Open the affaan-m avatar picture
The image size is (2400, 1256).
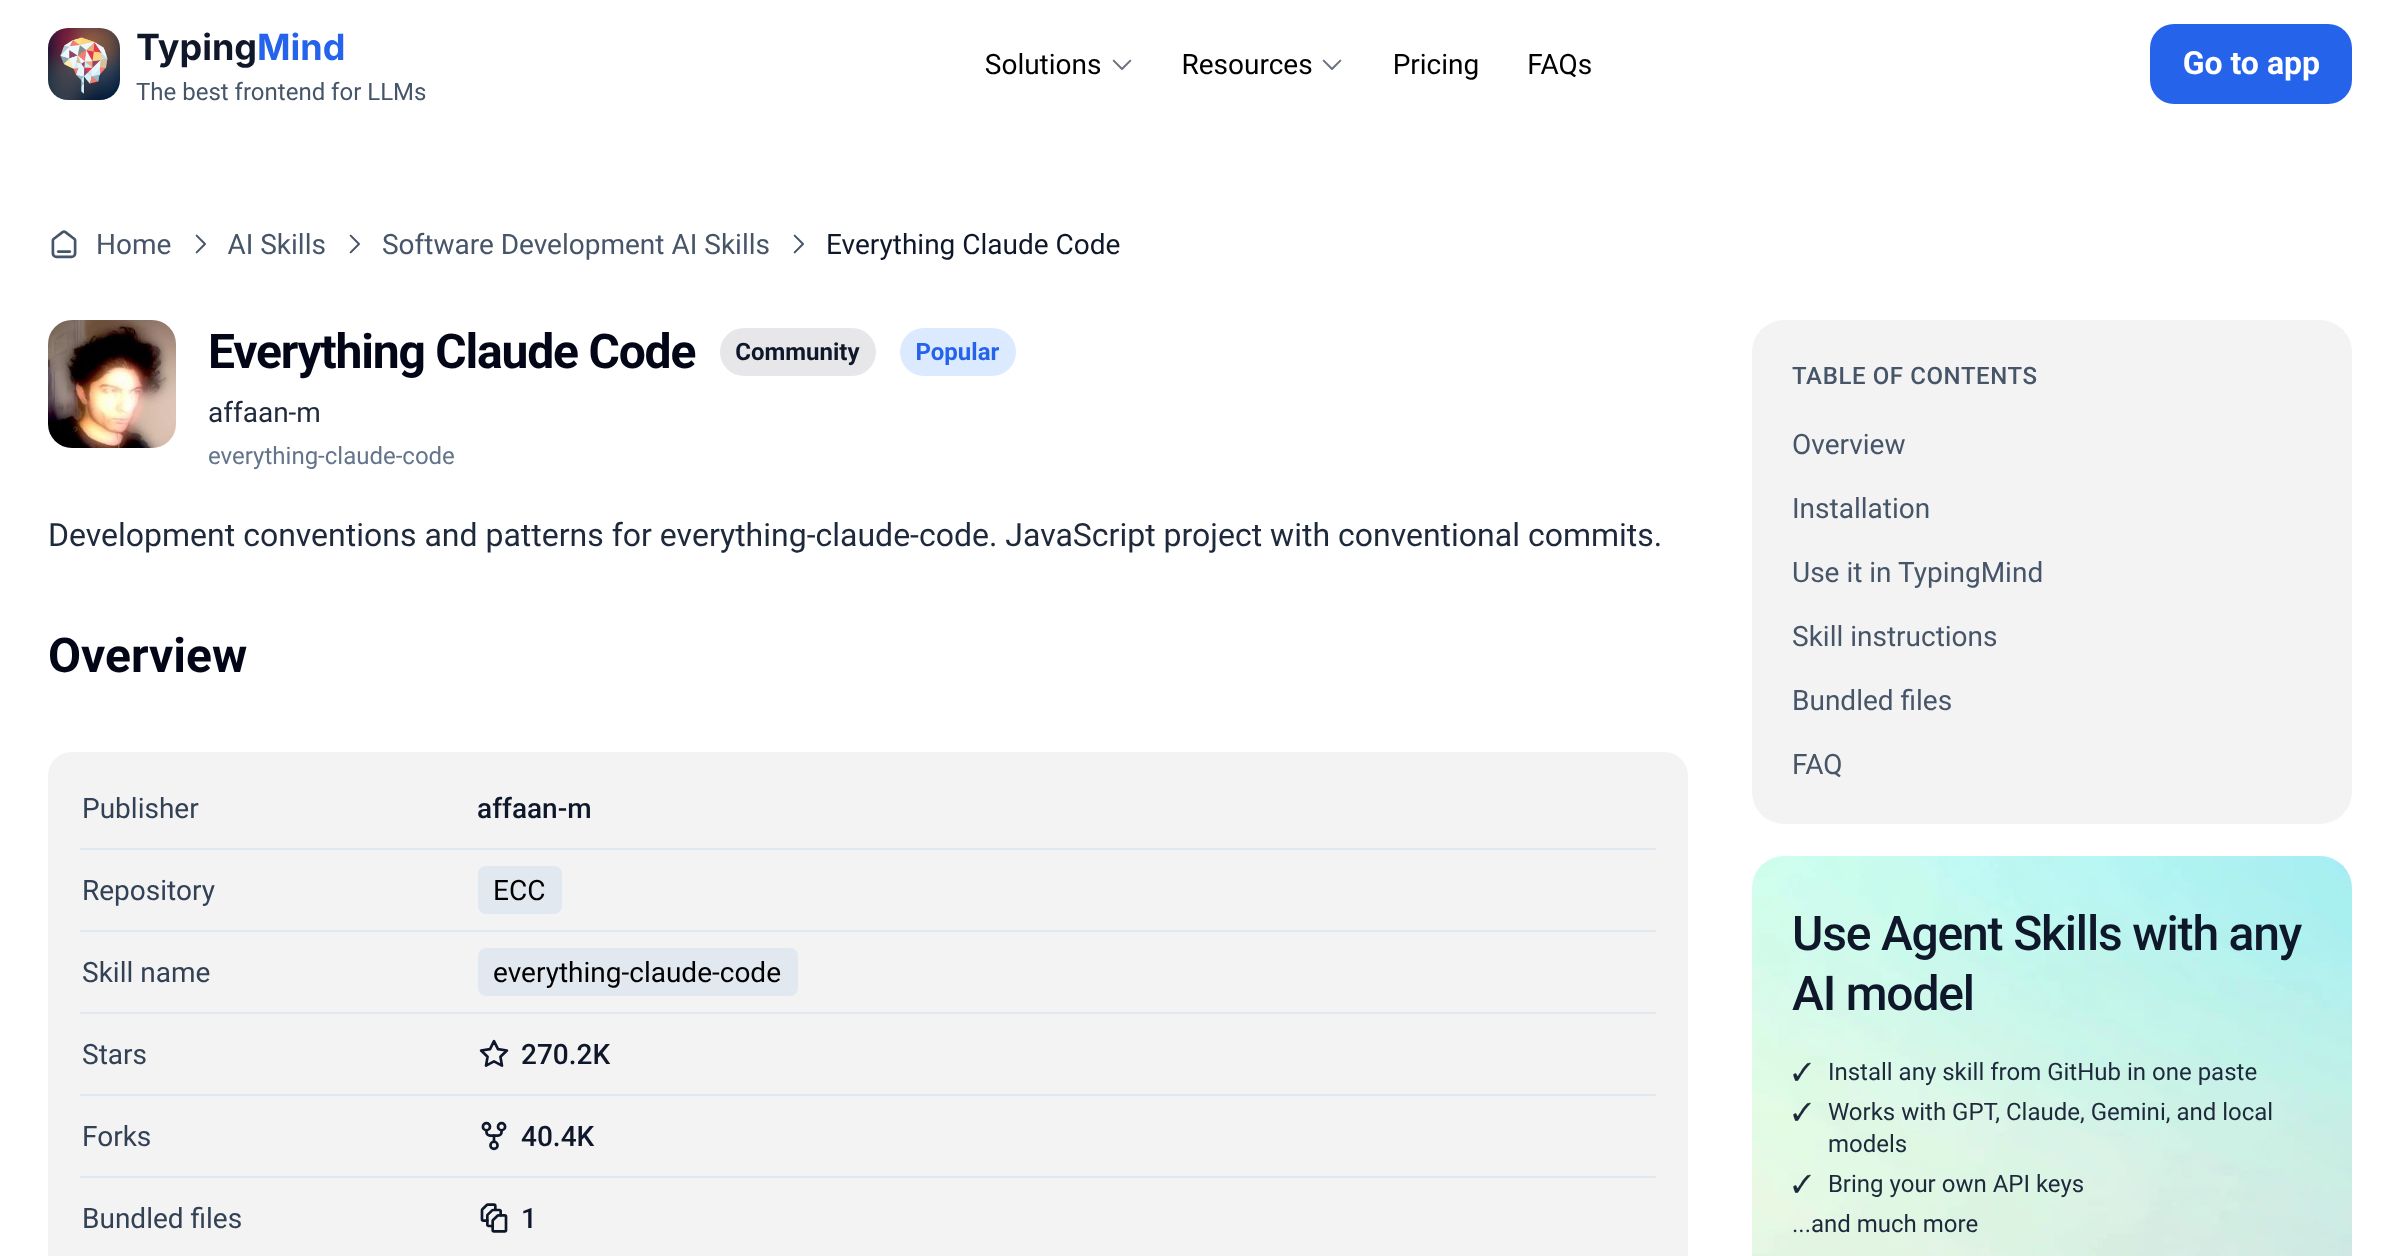click(x=112, y=384)
